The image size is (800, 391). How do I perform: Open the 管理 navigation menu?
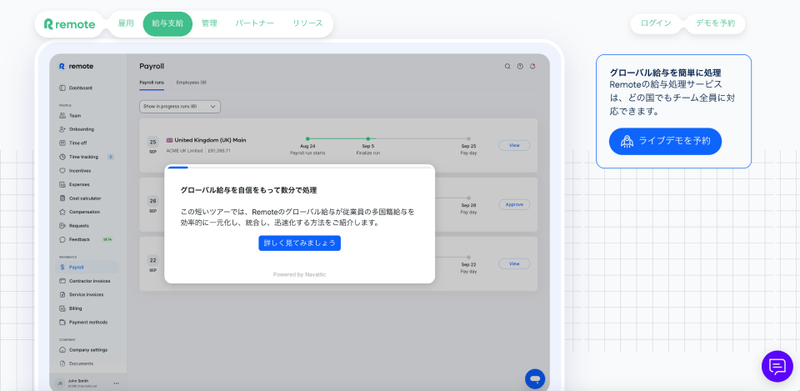(x=209, y=23)
